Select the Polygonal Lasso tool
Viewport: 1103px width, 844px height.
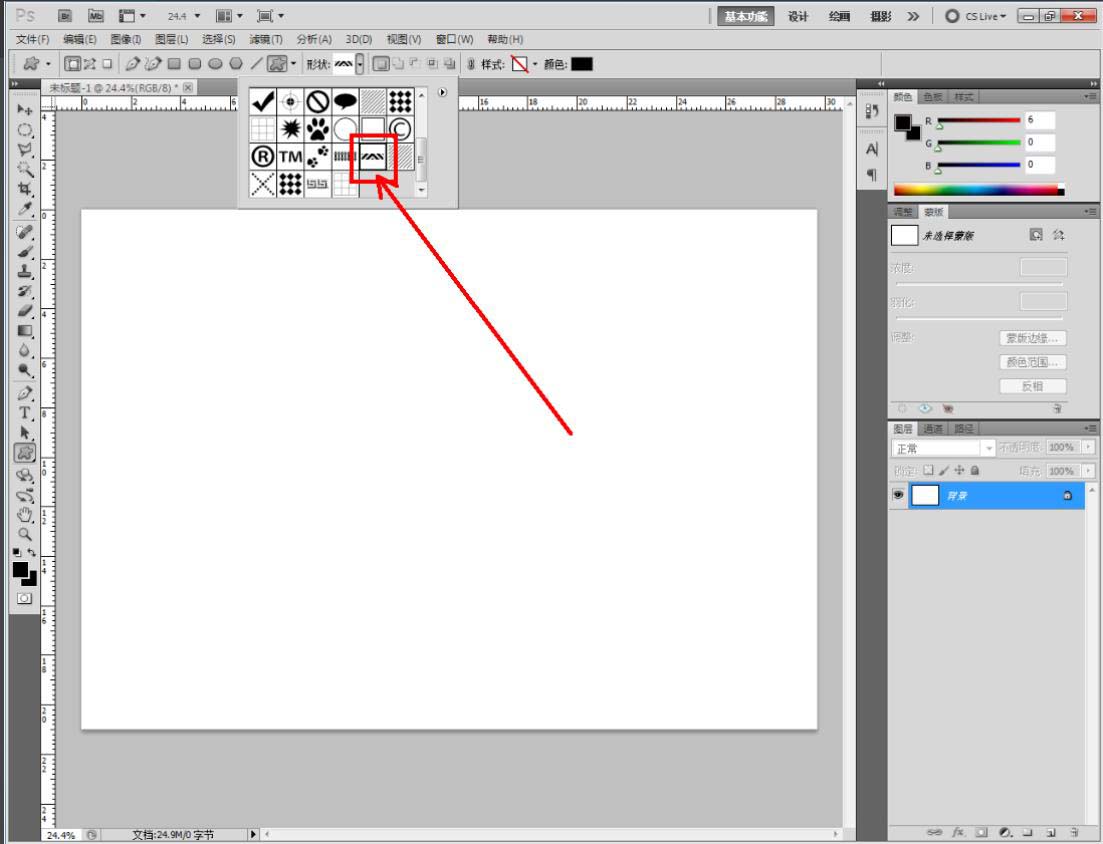[x=25, y=150]
